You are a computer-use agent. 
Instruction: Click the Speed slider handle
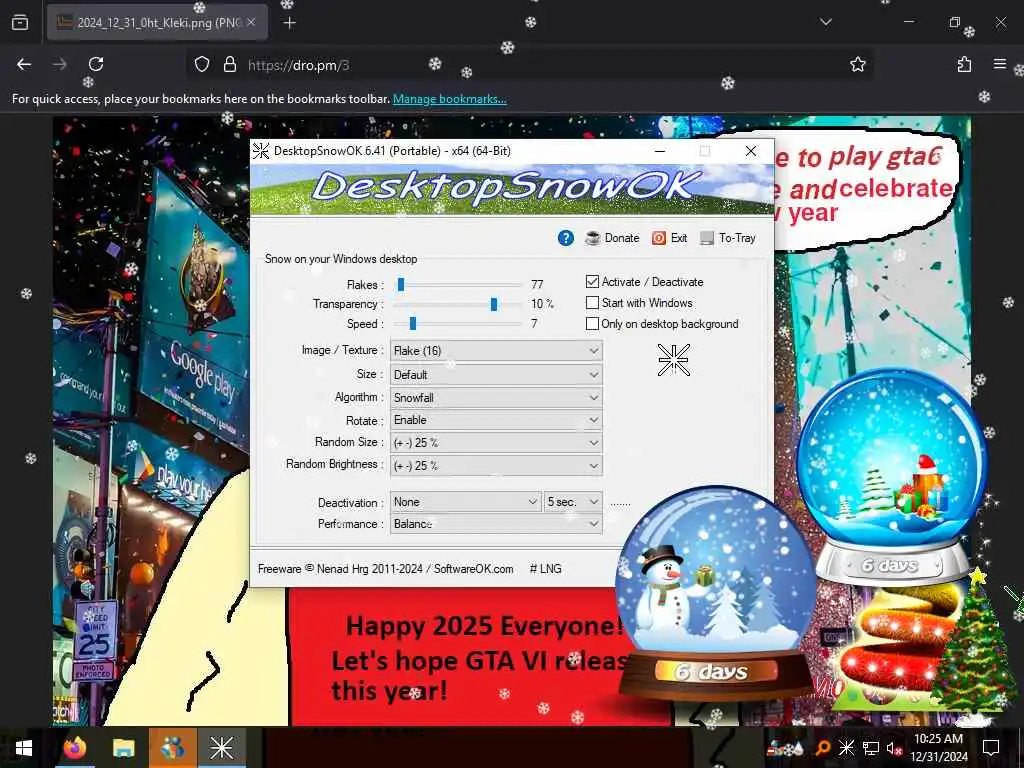point(413,324)
